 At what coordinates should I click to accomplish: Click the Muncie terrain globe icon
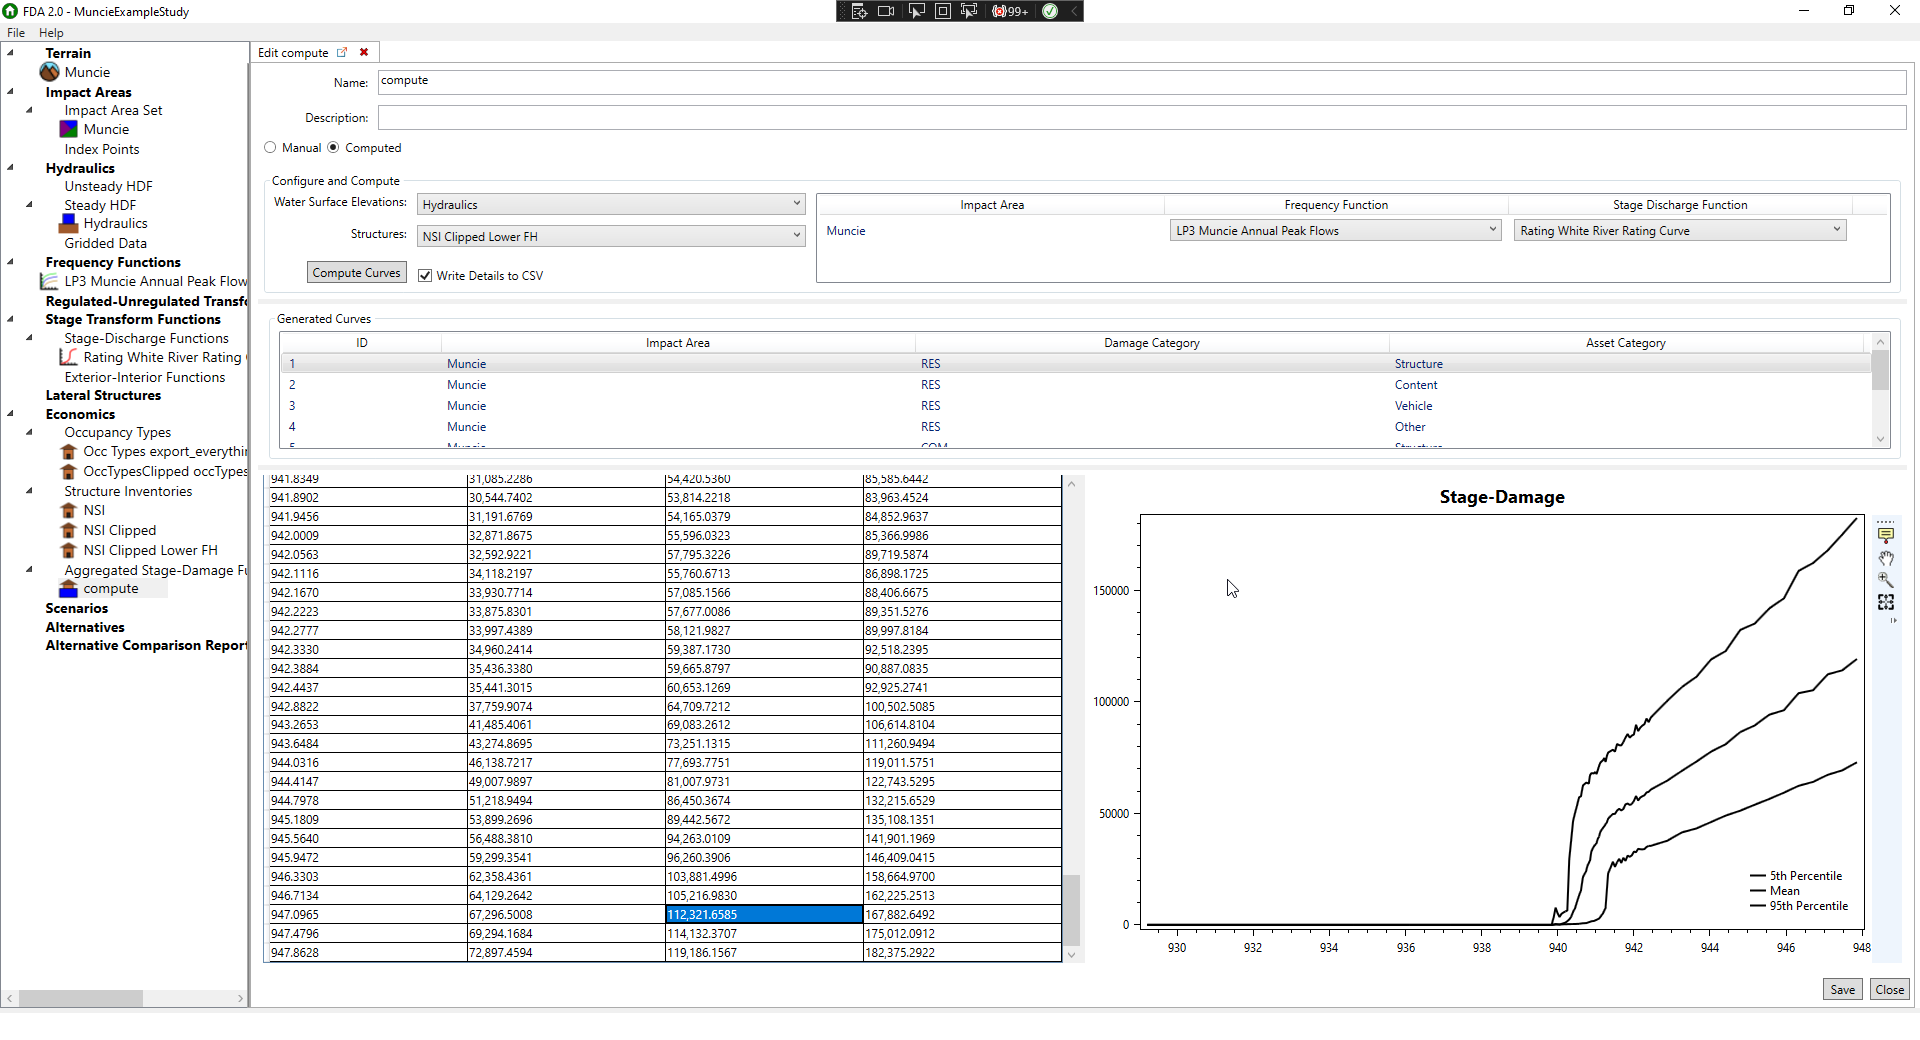(50, 71)
